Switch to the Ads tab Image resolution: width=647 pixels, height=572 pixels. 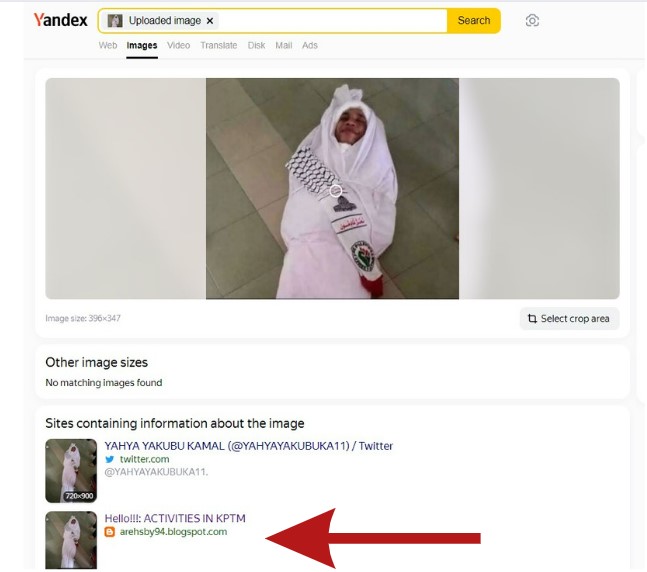pos(310,45)
